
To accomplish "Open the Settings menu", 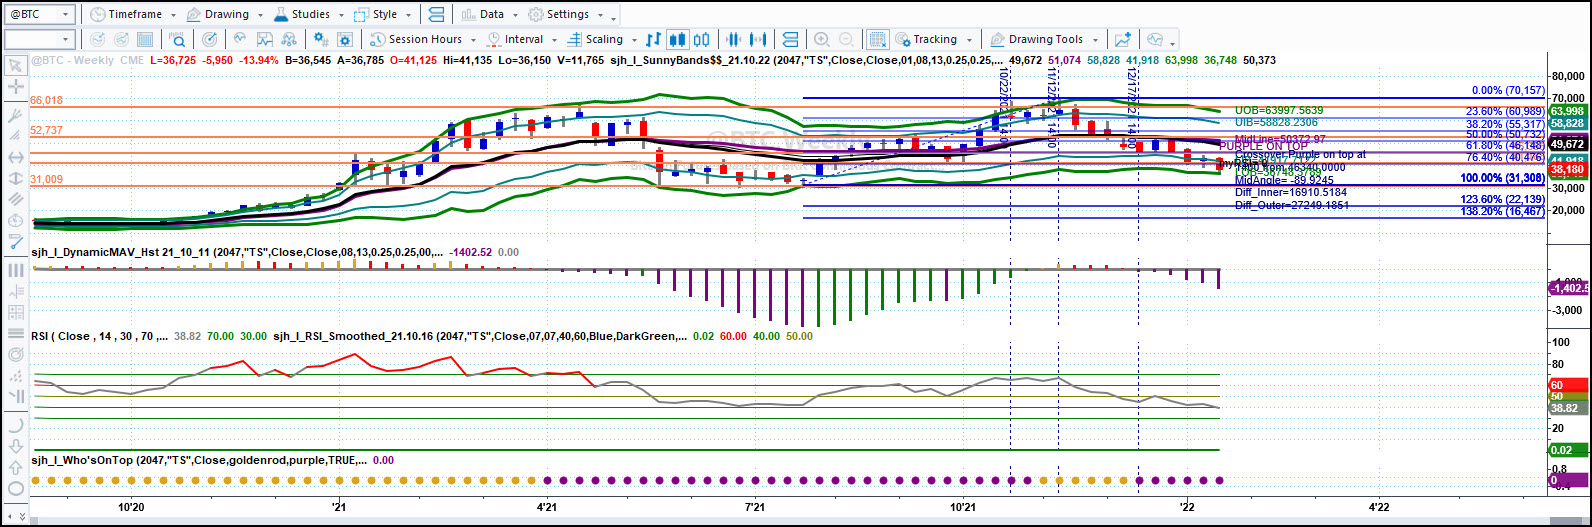I will [566, 15].
